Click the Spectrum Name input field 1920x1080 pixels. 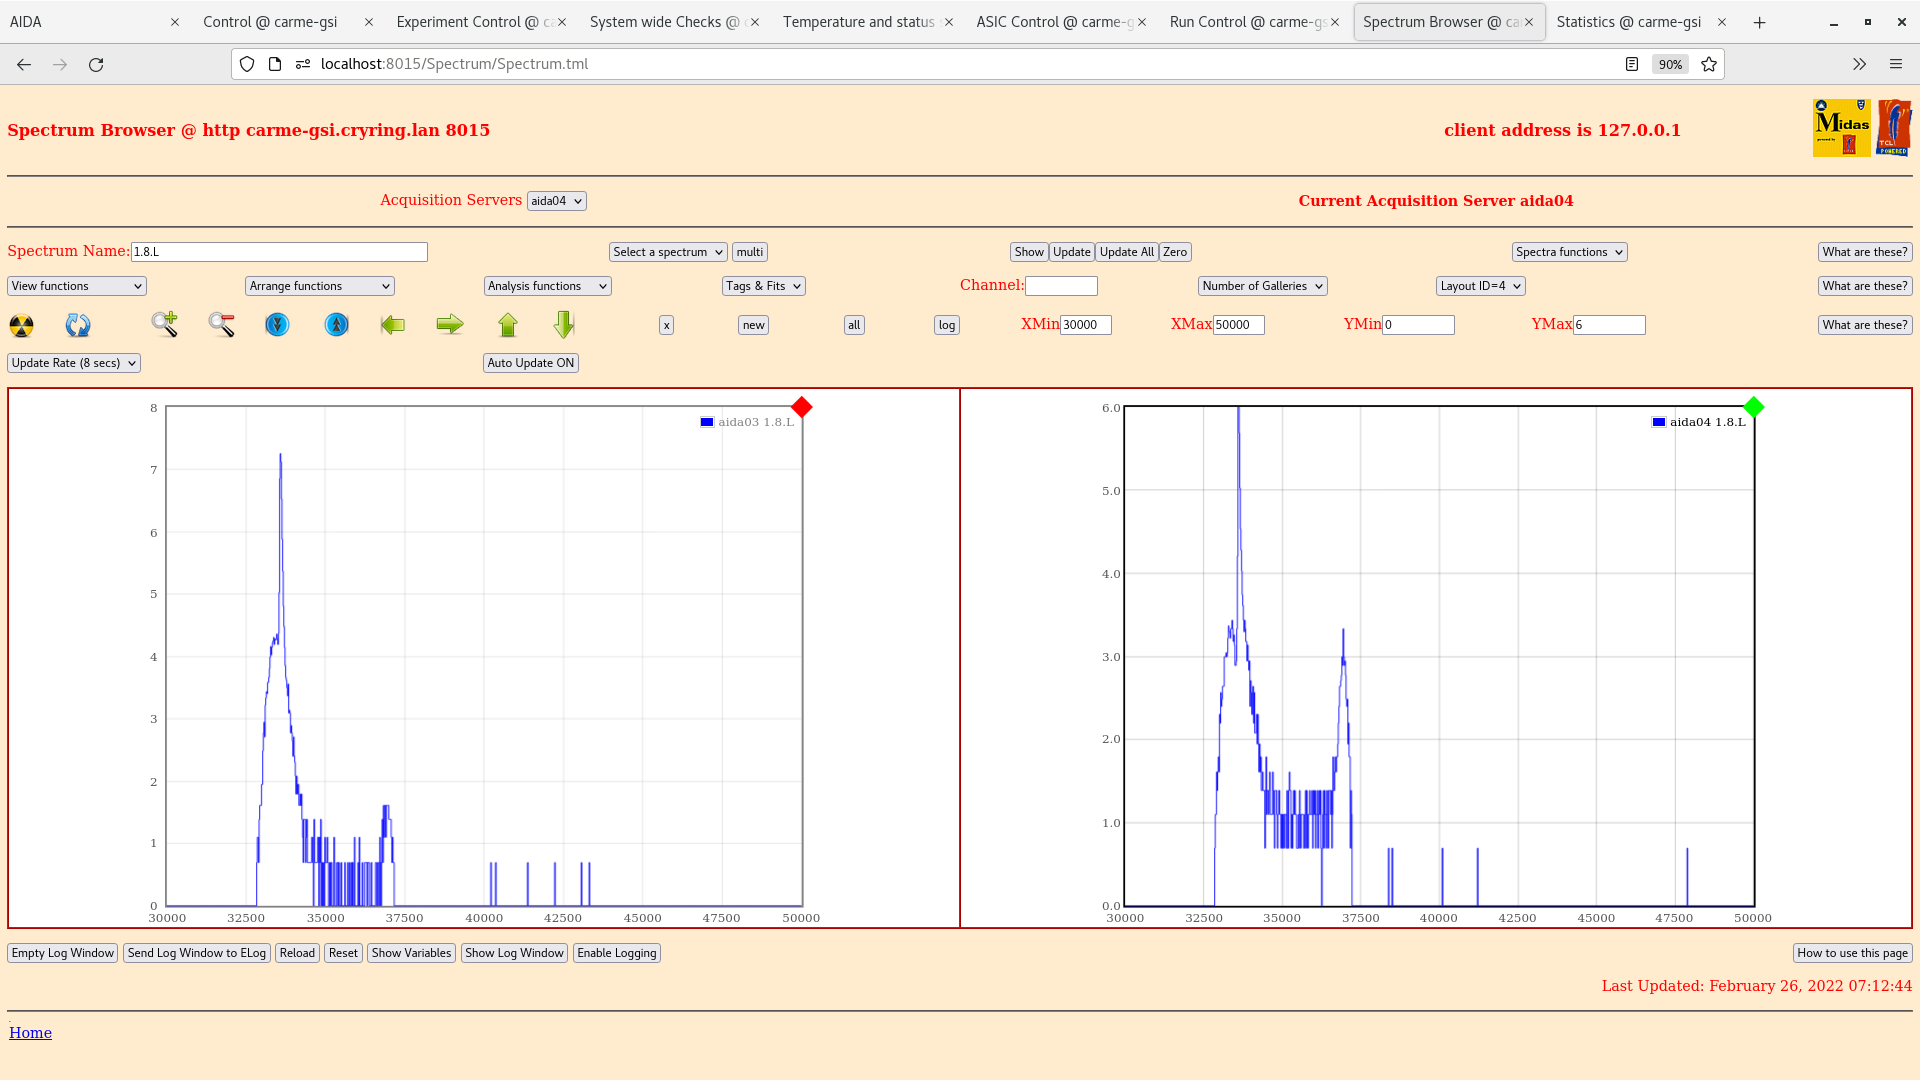point(279,252)
